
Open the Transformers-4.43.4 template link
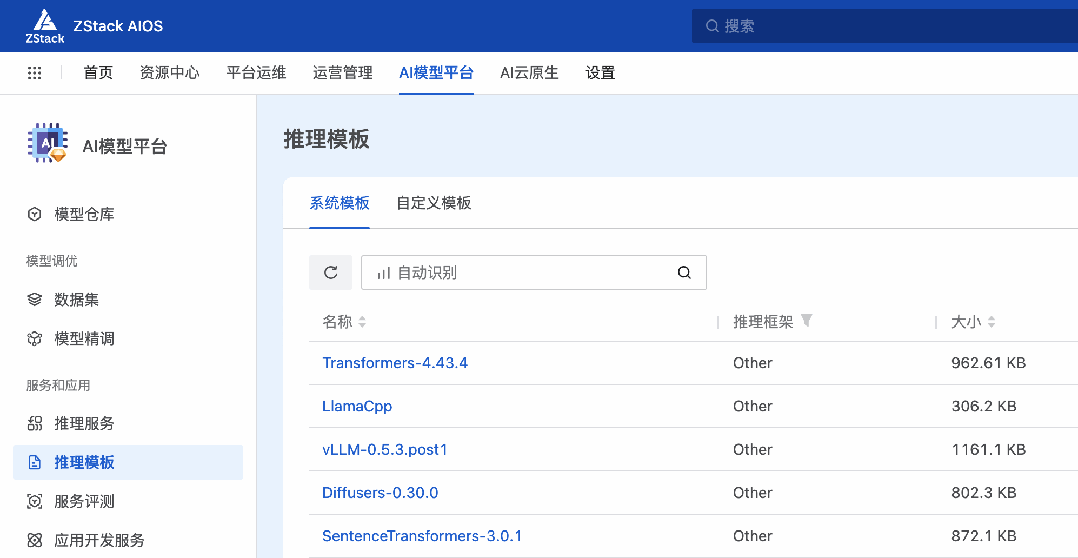[395, 363]
